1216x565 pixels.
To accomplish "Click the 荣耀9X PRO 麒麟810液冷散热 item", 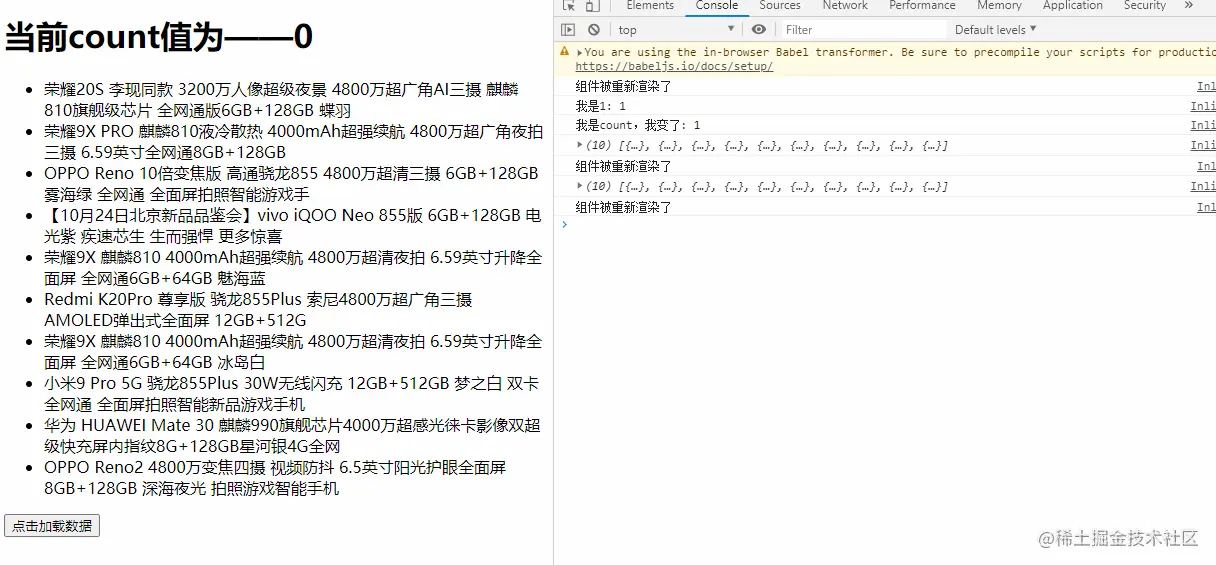I will 294,141.
